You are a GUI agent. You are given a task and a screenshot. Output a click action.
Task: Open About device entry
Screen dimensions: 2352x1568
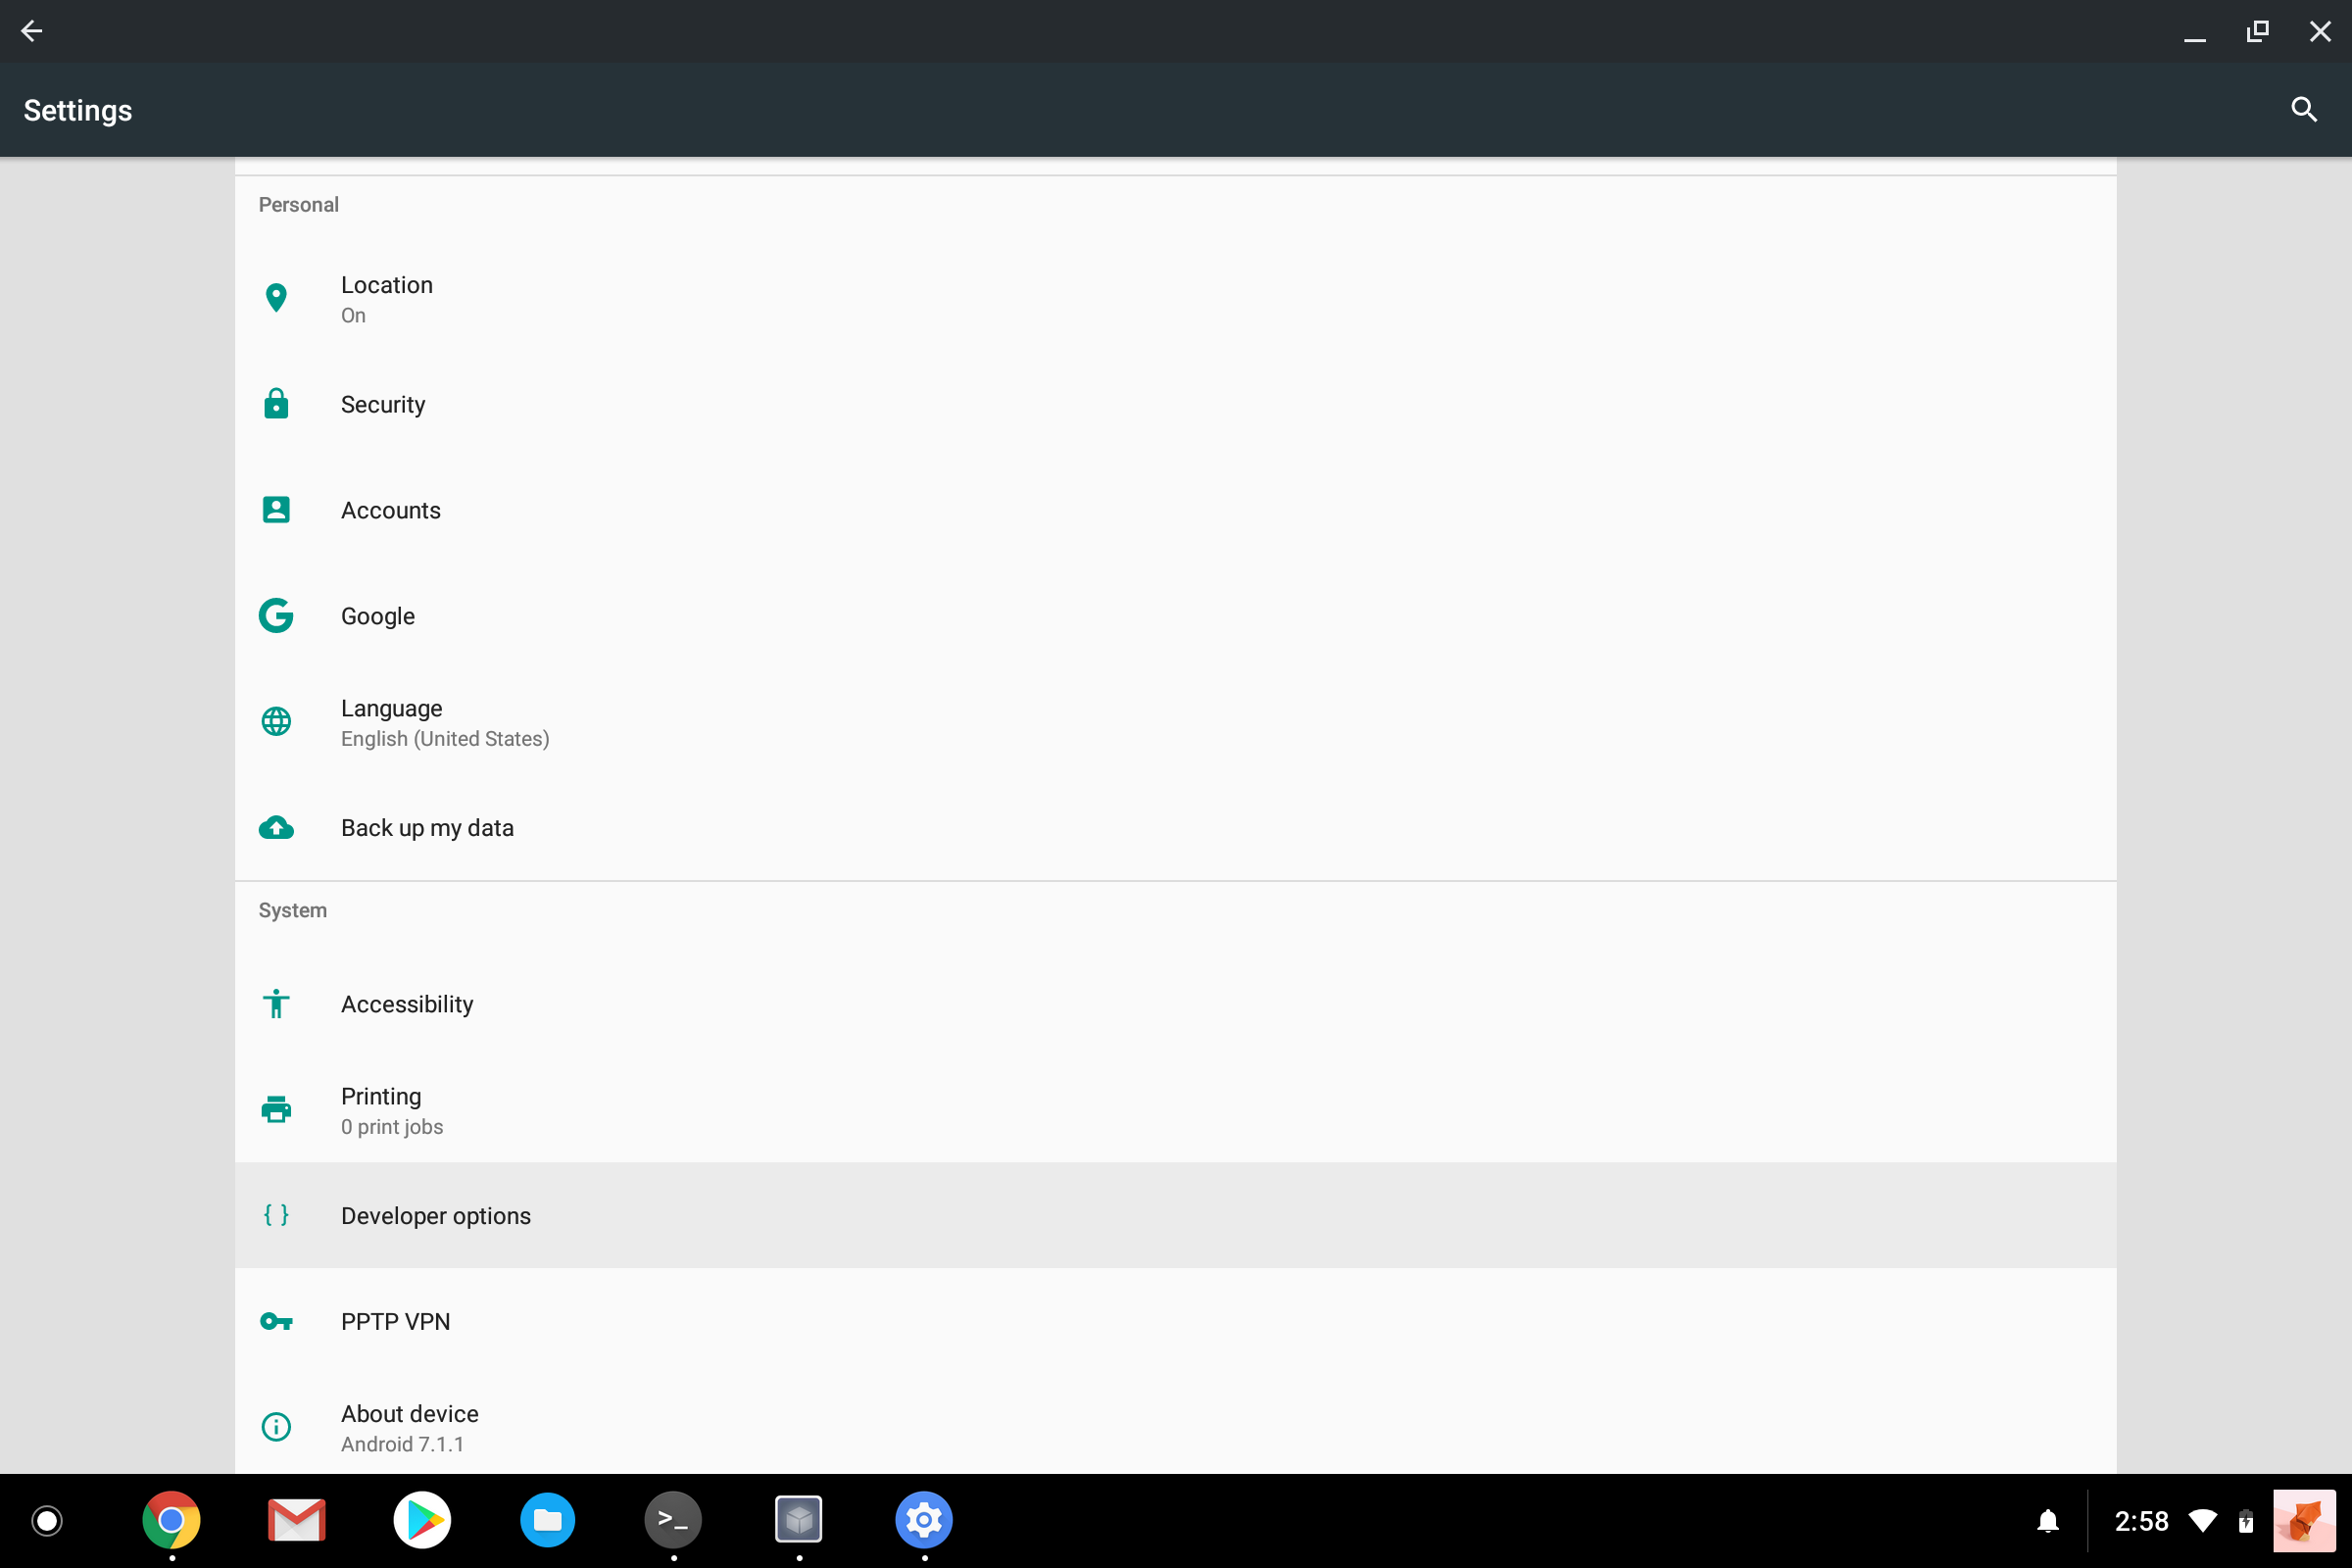coord(409,1427)
